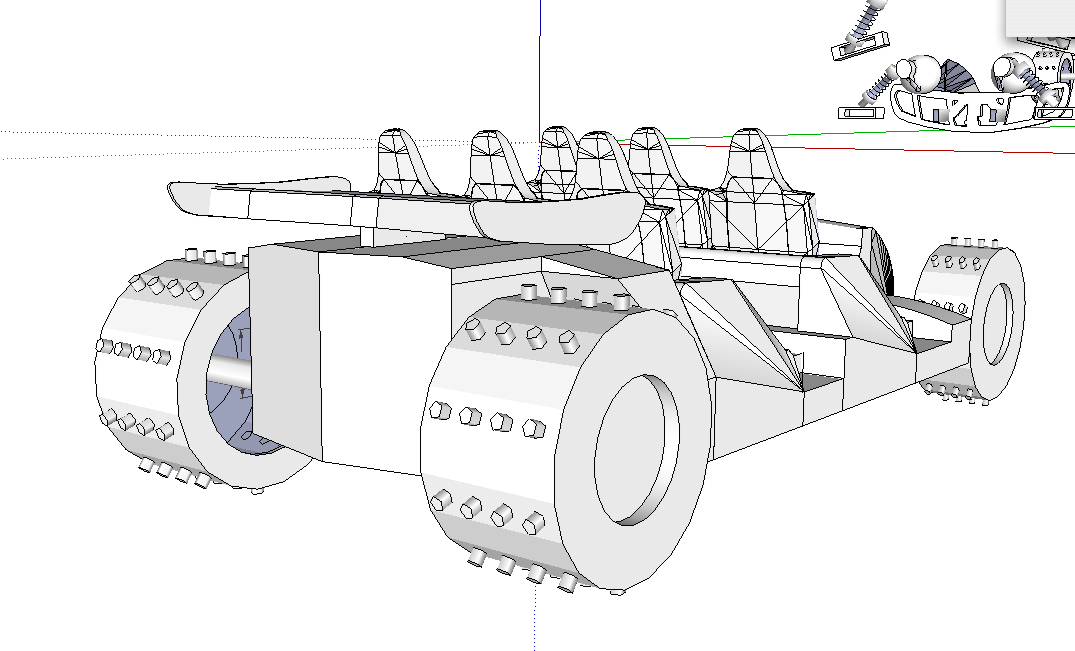1075x651 pixels.
Task: Click the blue vertical axis line at the top
Action: 540,60
